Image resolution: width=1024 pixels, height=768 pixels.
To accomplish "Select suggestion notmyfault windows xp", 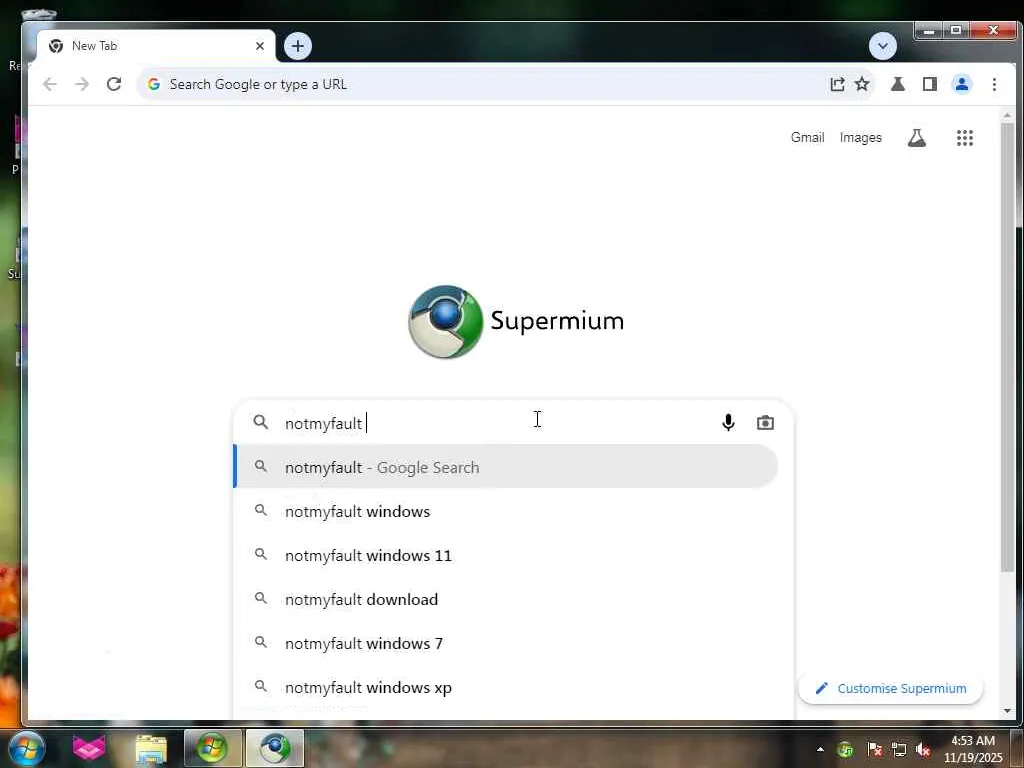I will (x=505, y=687).
